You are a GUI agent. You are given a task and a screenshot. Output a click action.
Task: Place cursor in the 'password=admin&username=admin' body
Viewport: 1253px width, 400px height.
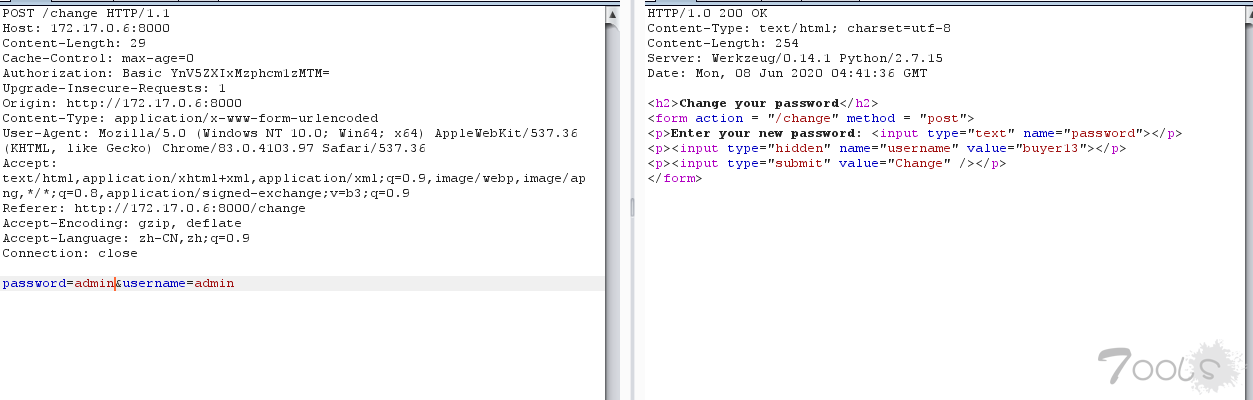[118, 283]
